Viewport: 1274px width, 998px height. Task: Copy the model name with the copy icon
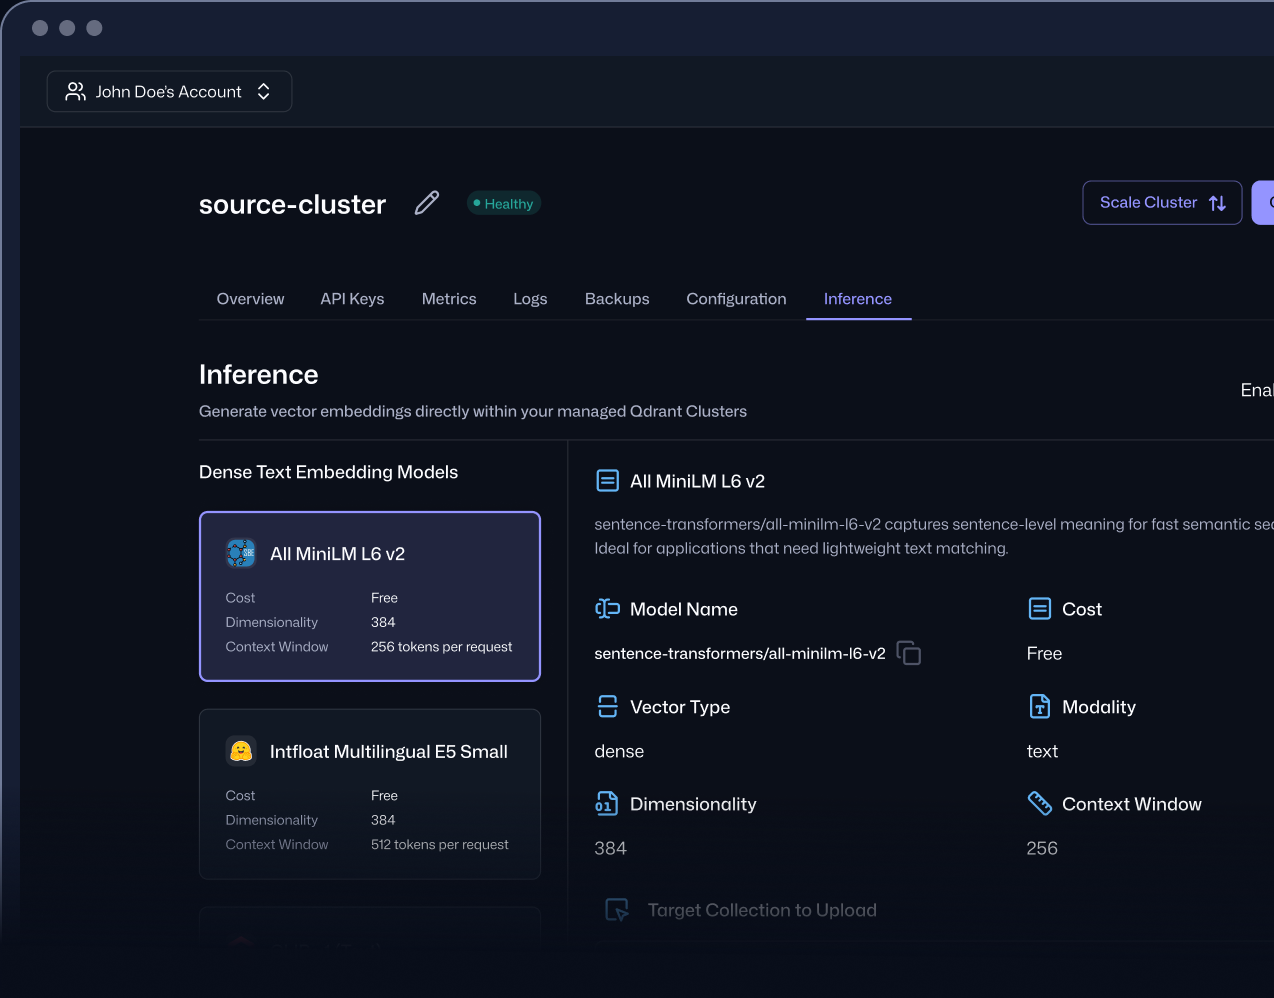pyautogui.click(x=909, y=653)
